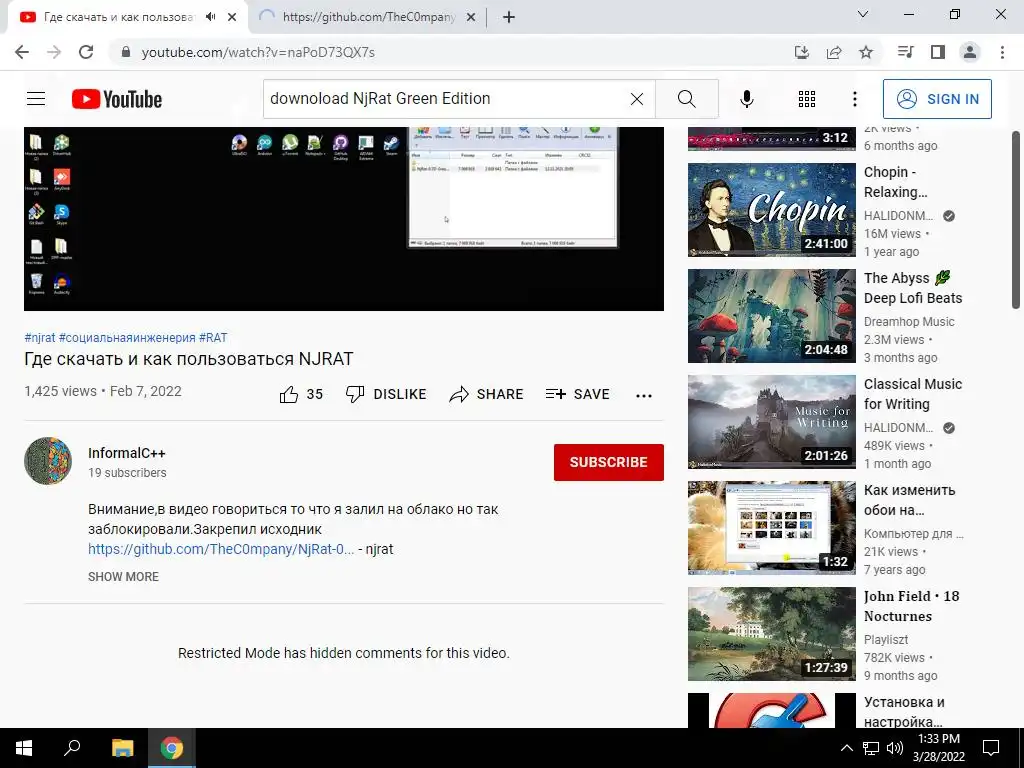Open YouTube apps grid
The height and width of the screenshot is (768, 1024).
click(807, 99)
